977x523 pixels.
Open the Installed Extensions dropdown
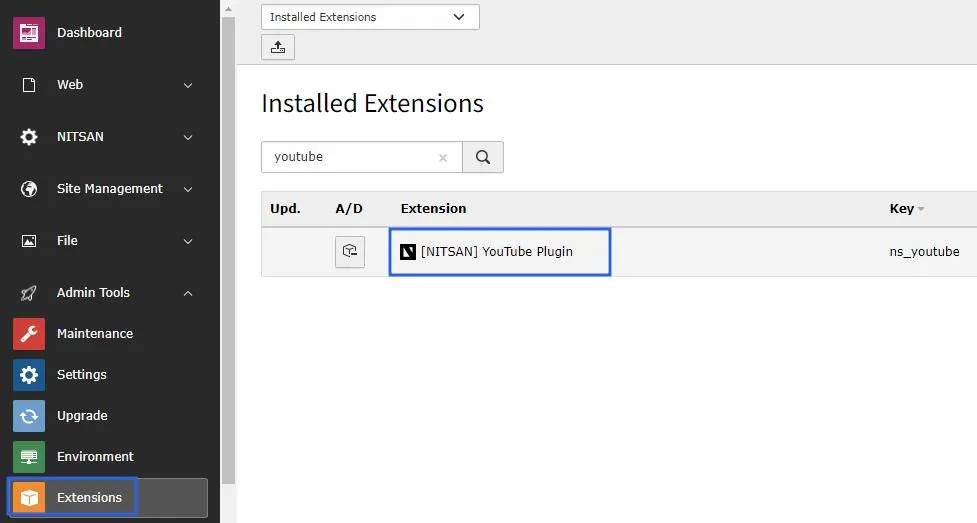pos(370,17)
